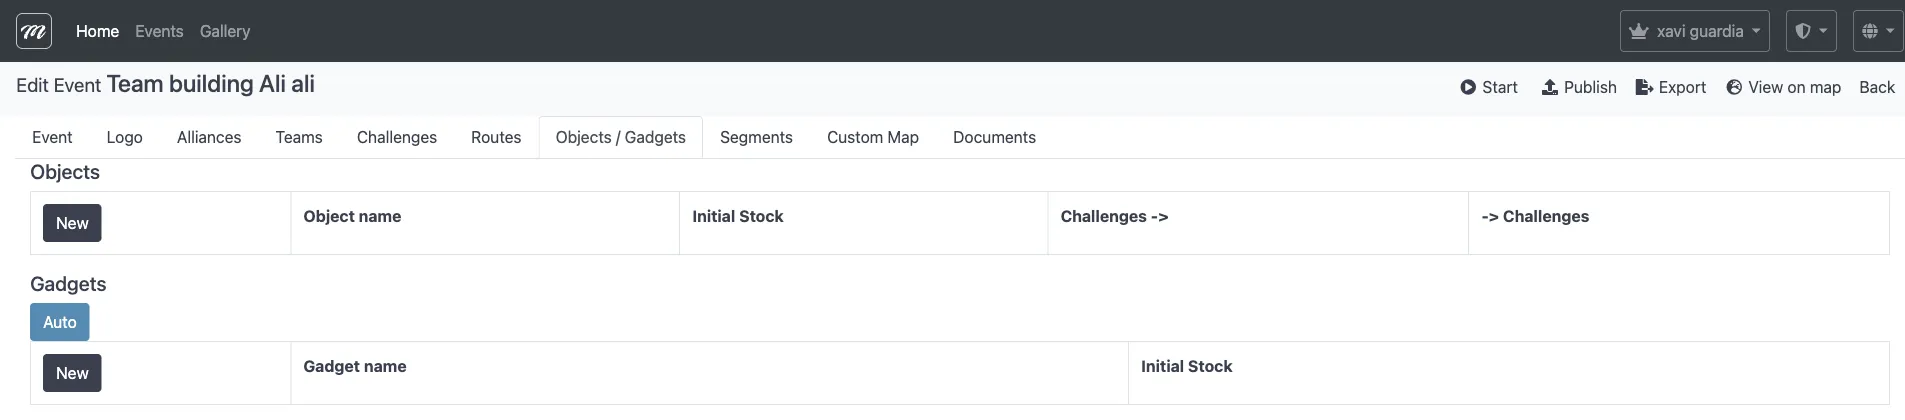Create a New object in Objects table
The width and height of the screenshot is (1905, 420).
tap(72, 223)
